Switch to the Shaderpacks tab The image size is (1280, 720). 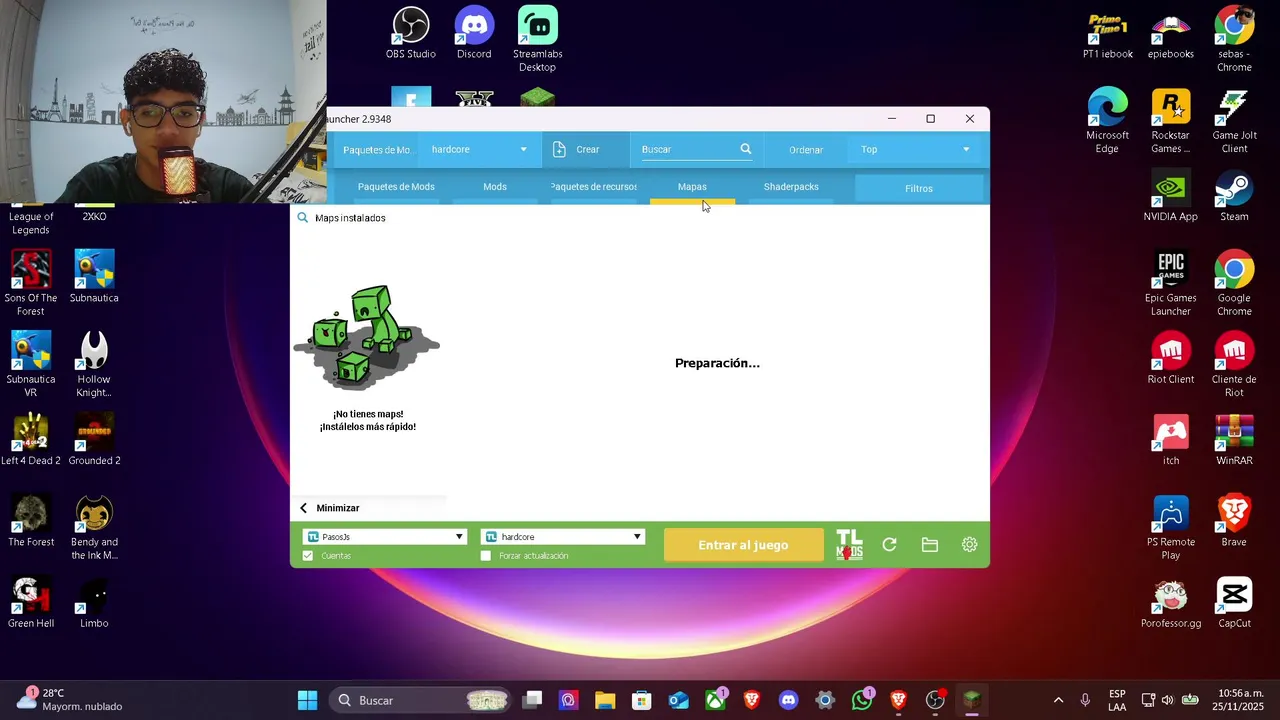pyautogui.click(x=791, y=187)
